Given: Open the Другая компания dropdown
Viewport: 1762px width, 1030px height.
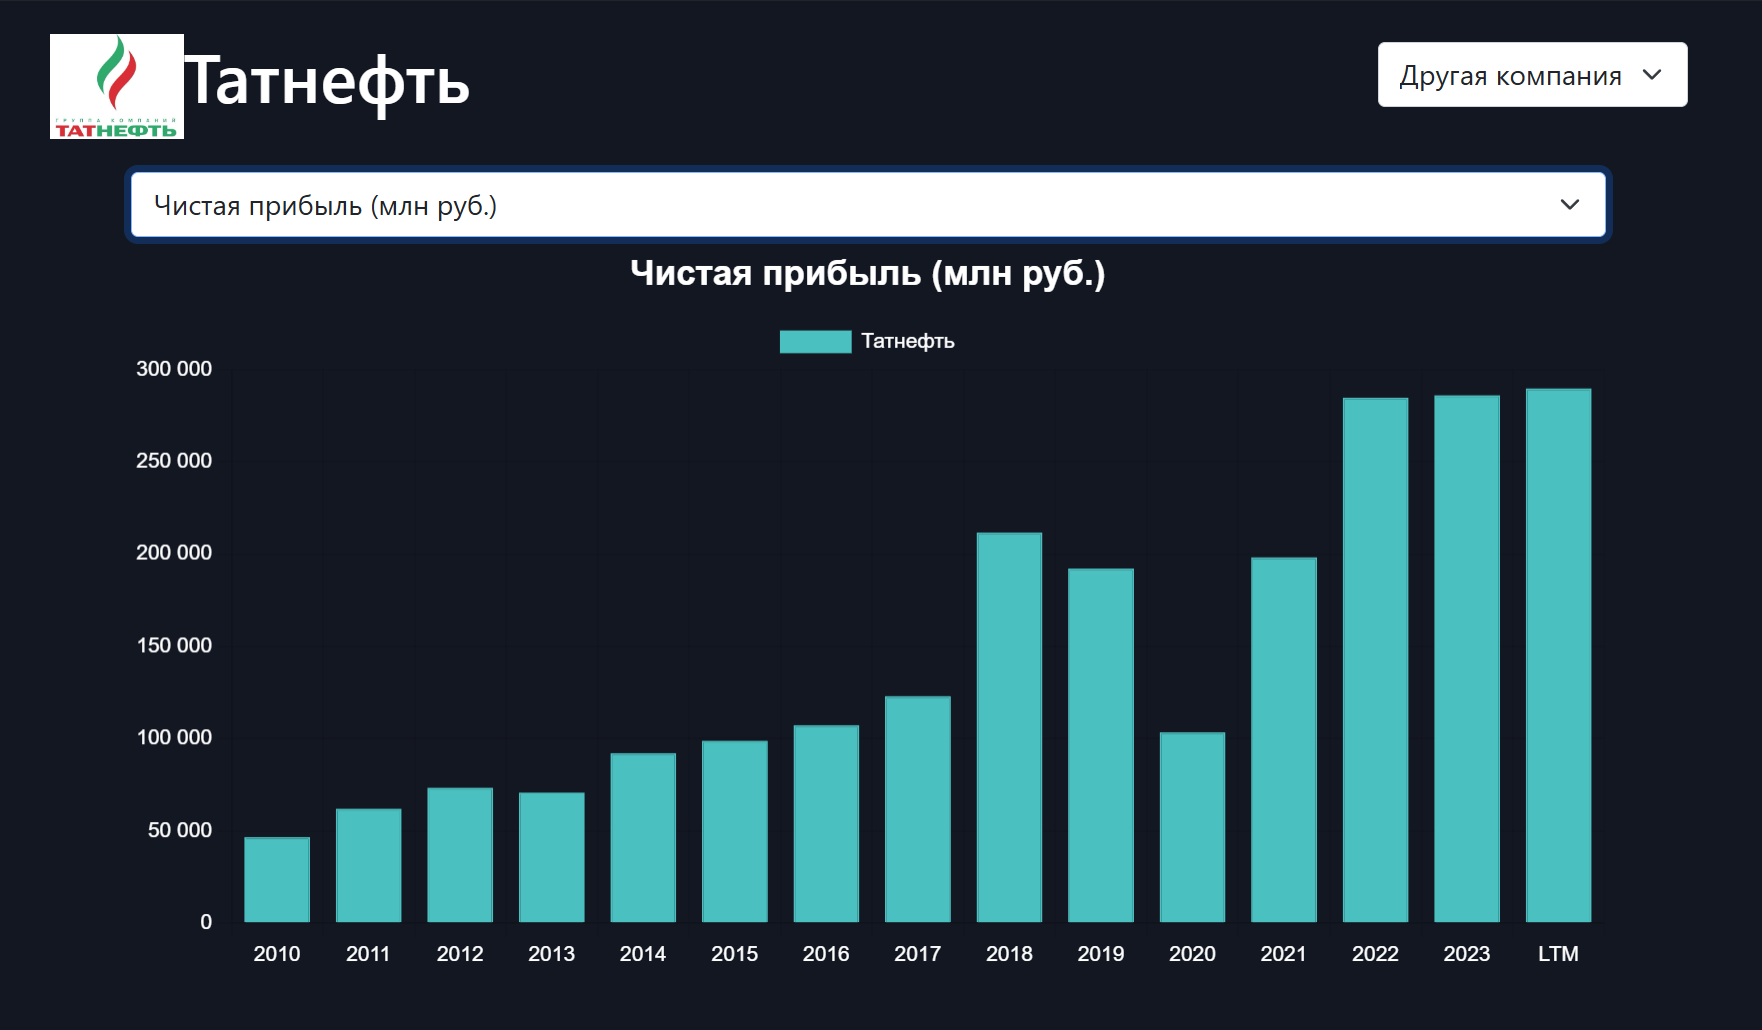Looking at the screenshot, I should pos(1532,75).
